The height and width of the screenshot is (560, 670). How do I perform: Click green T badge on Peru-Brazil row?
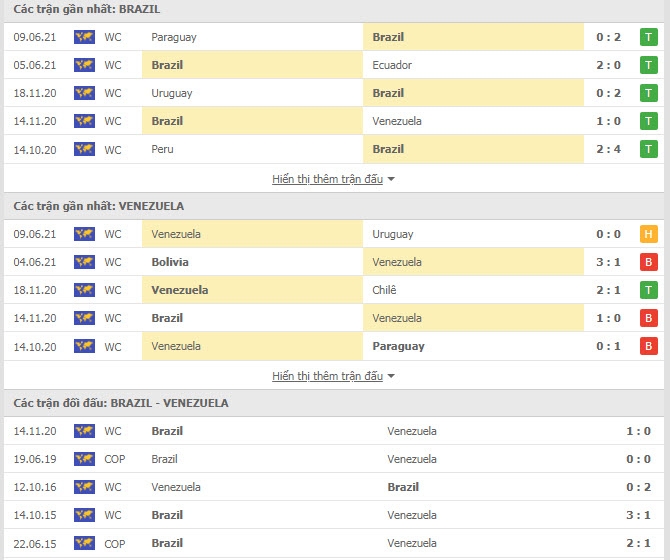pyautogui.click(x=648, y=149)
